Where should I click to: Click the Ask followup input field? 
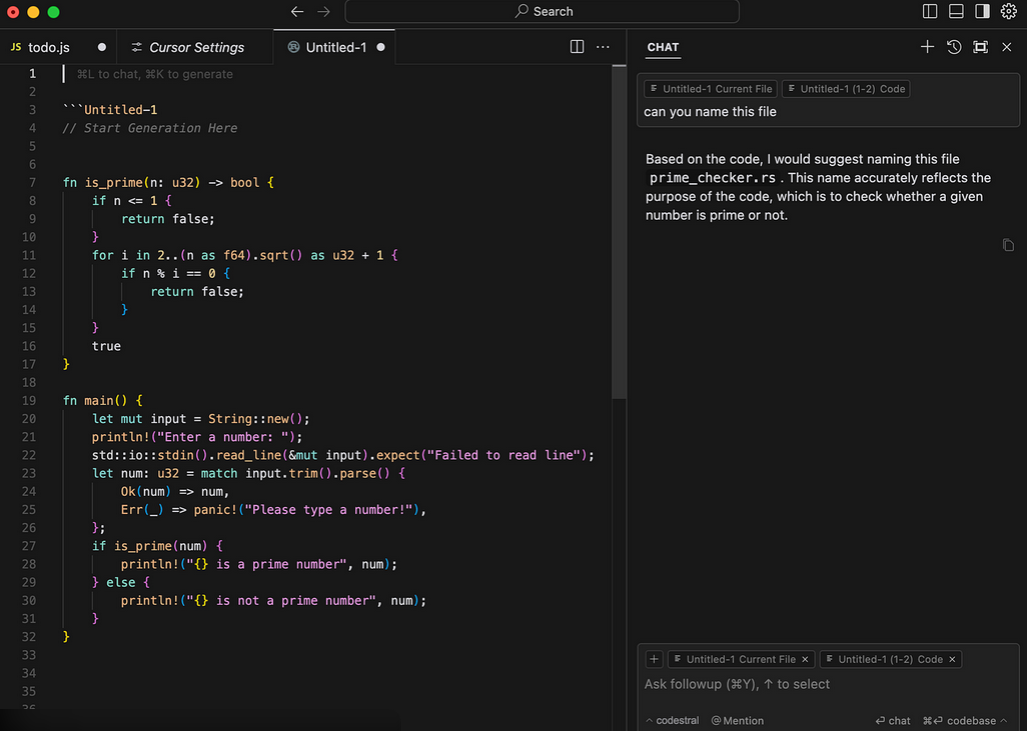[x=828, y=684]
